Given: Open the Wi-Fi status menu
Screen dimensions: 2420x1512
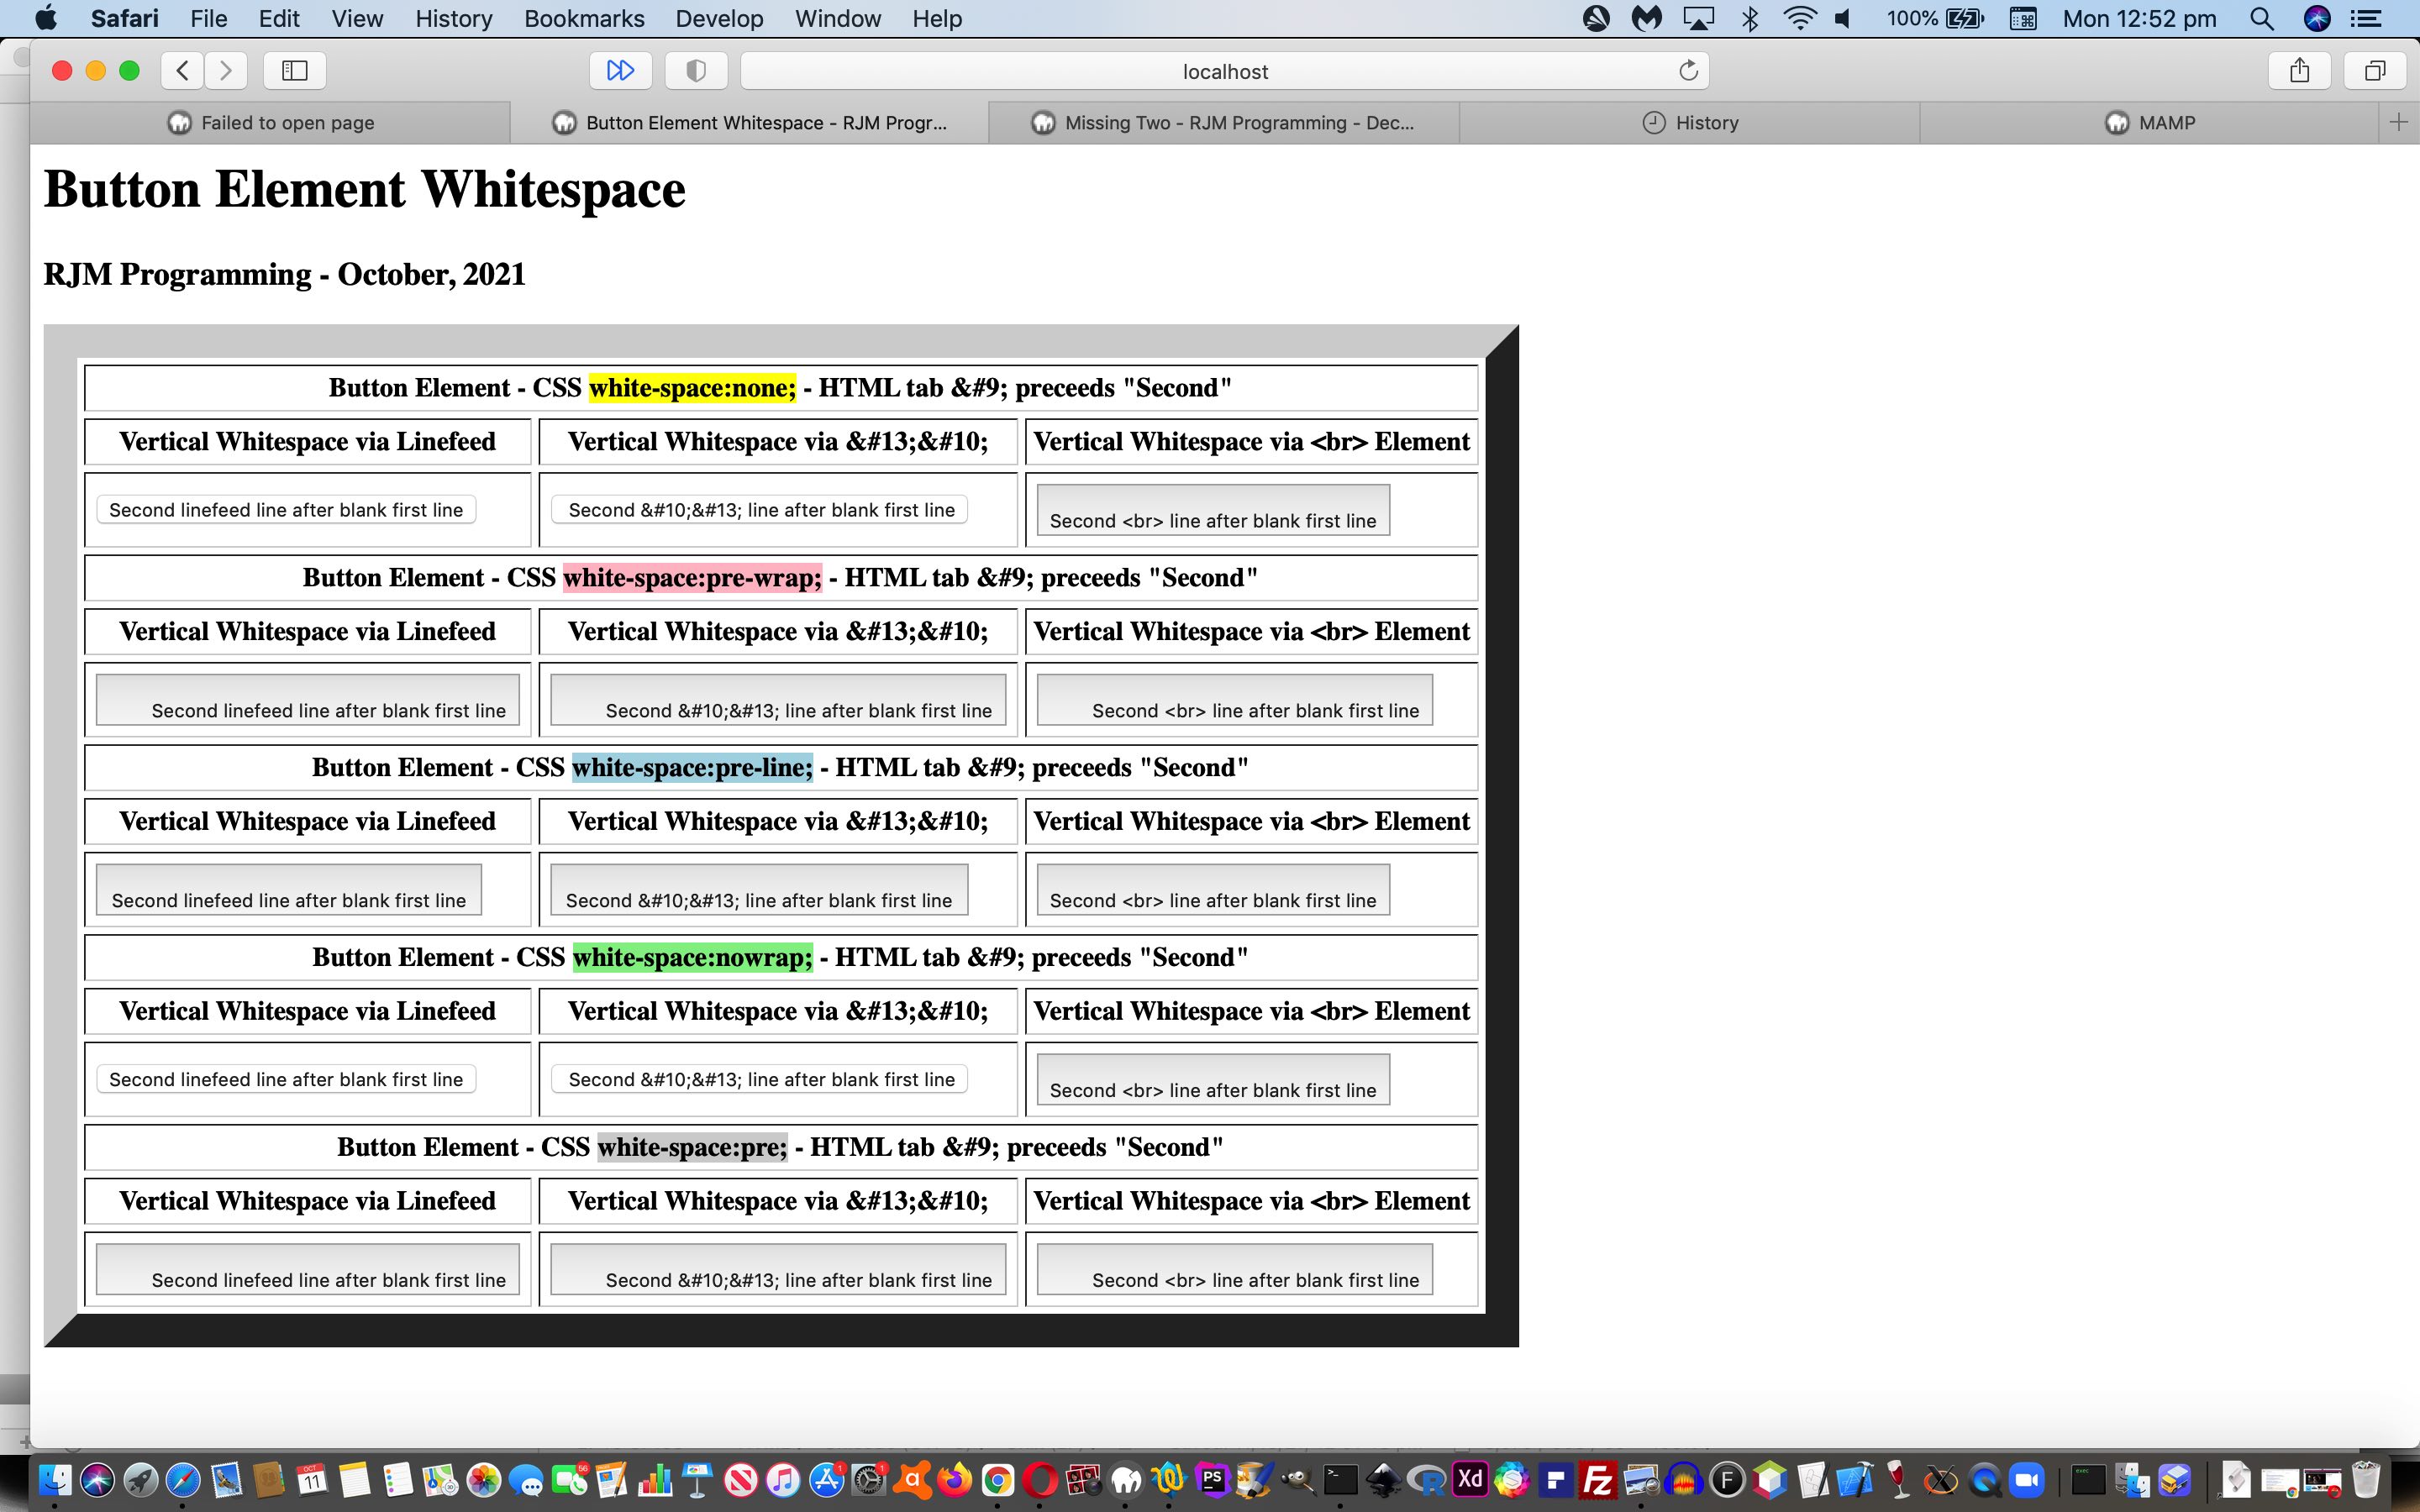Looking at the screenshot, I should 1799,18.
